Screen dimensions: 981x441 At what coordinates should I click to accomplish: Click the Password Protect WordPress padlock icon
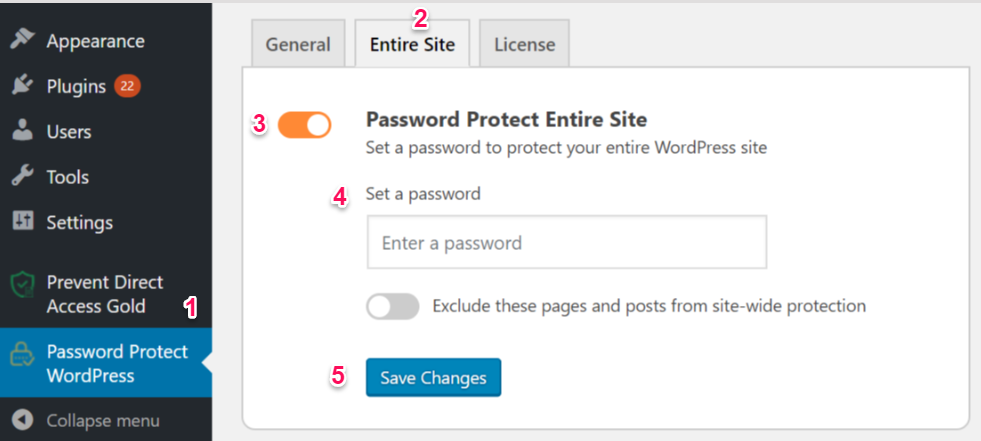[x=23, y=357]
